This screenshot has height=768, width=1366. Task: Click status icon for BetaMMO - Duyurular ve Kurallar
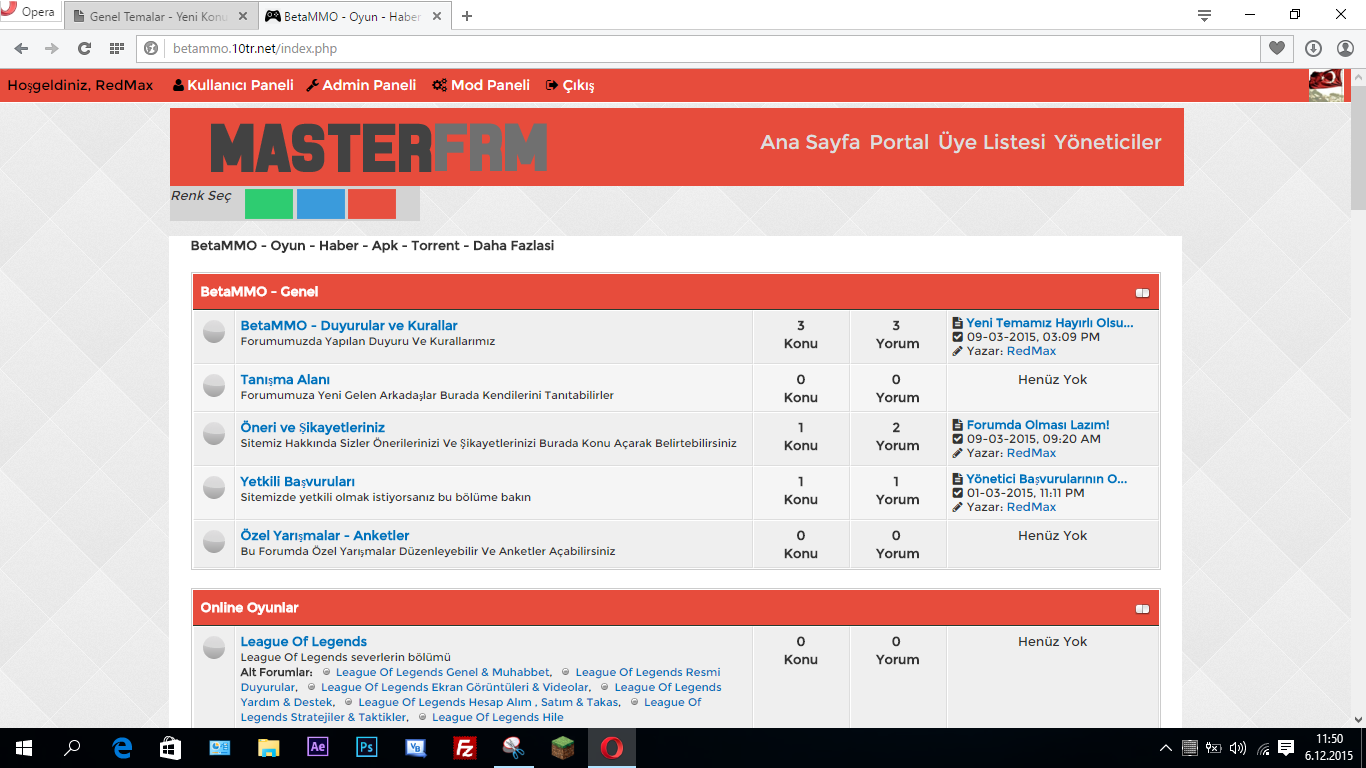214,332
